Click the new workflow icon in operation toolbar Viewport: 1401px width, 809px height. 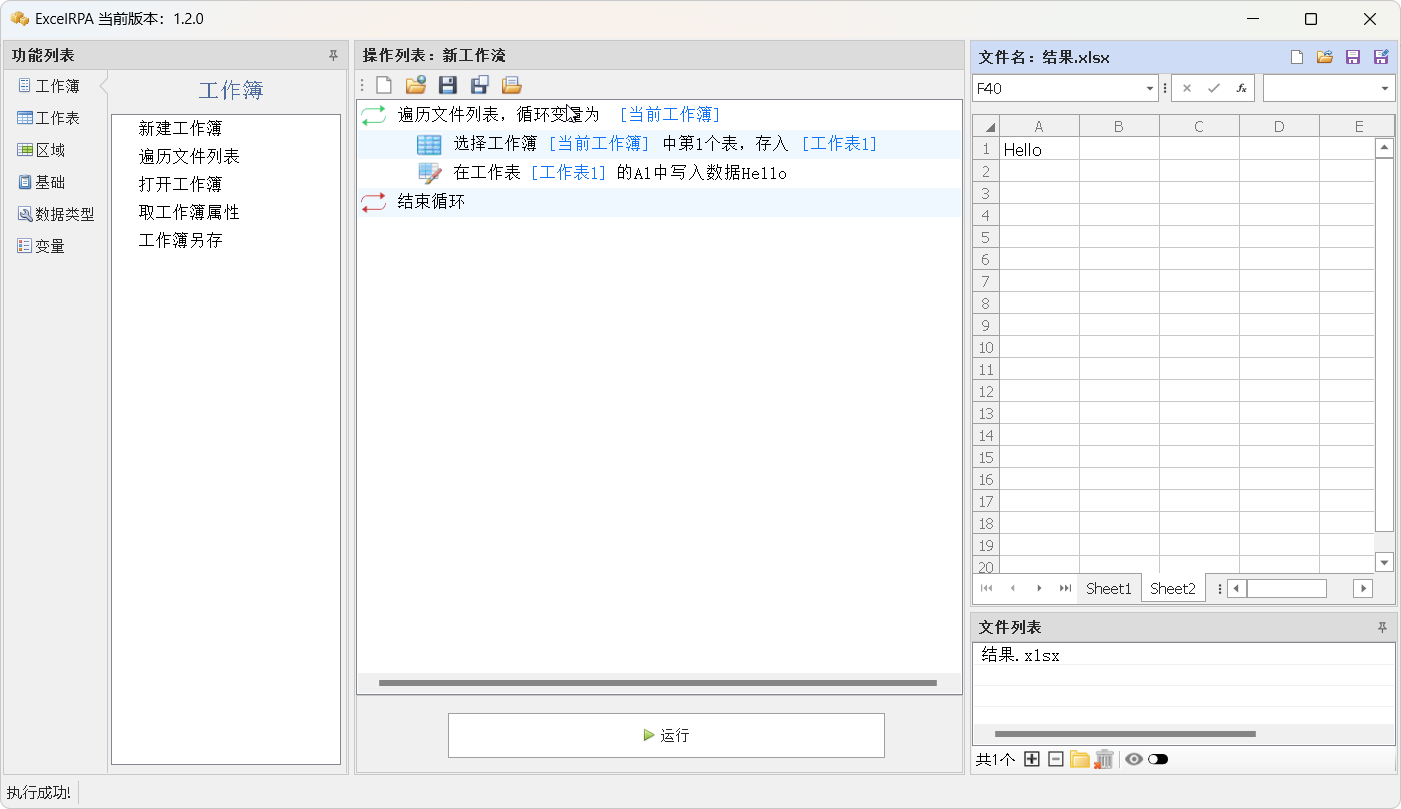coord(384,85)
